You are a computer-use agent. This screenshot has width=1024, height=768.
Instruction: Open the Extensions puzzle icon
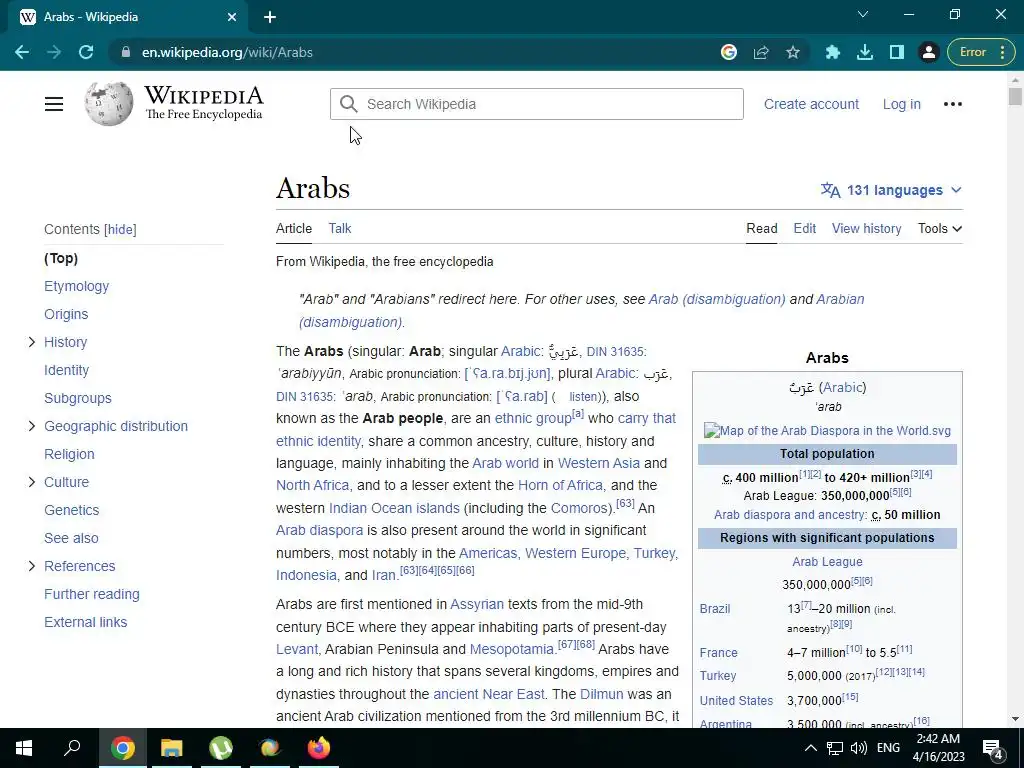(x=833, y=52)
